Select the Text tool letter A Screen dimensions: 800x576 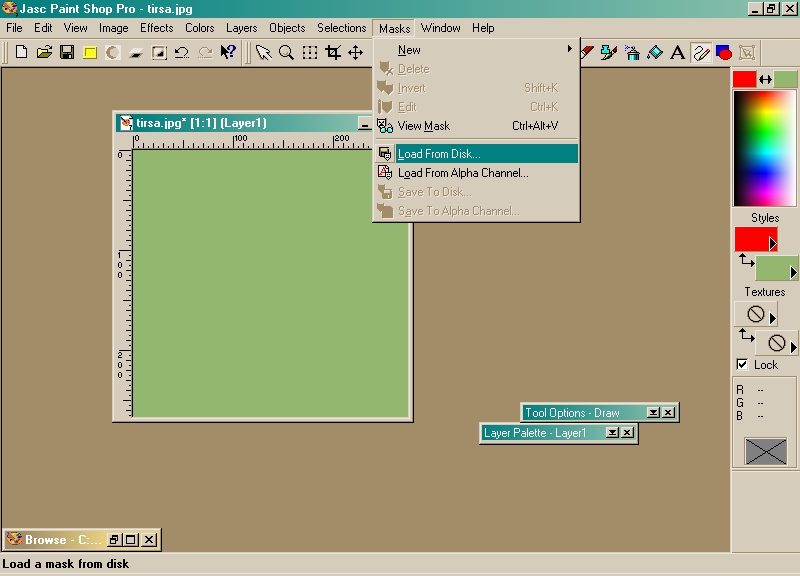coord(678,52)
